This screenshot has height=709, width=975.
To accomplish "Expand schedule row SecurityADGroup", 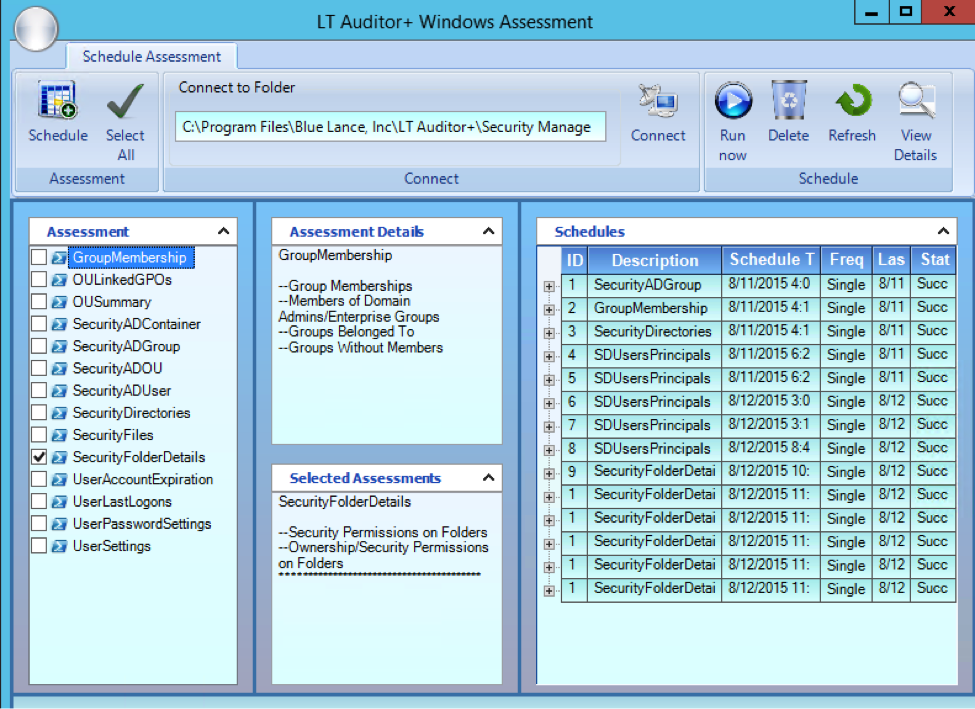I will coord(549,286).
